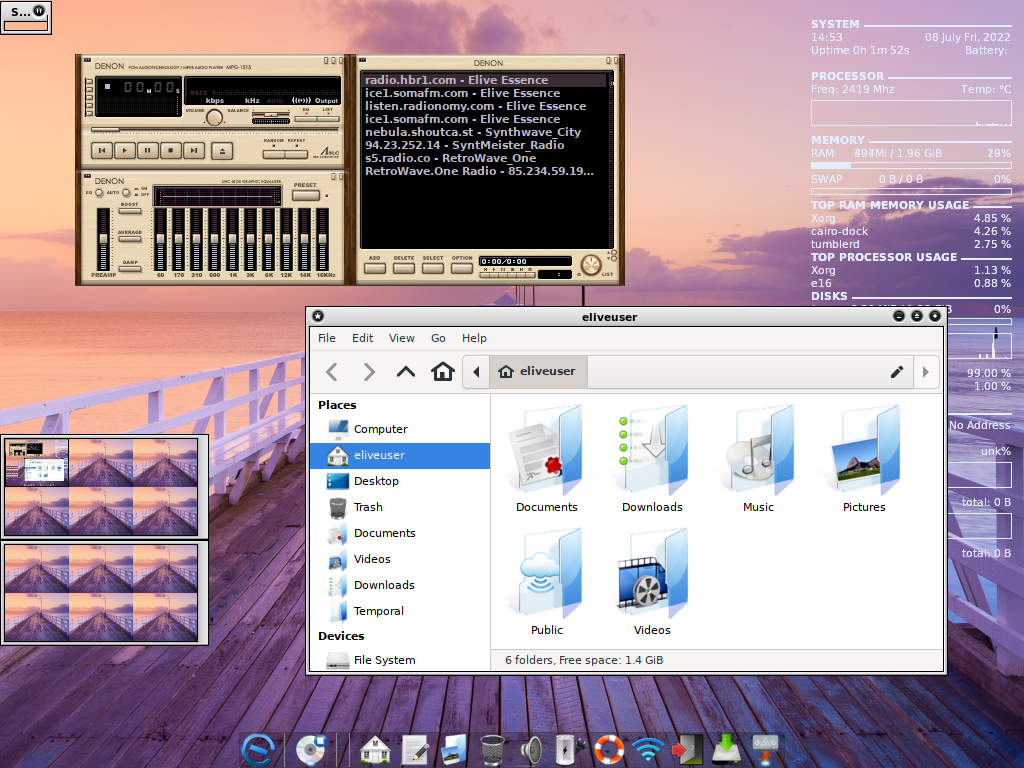Select File System under Devices
The image size is (1024, 768).
(400, 660)
